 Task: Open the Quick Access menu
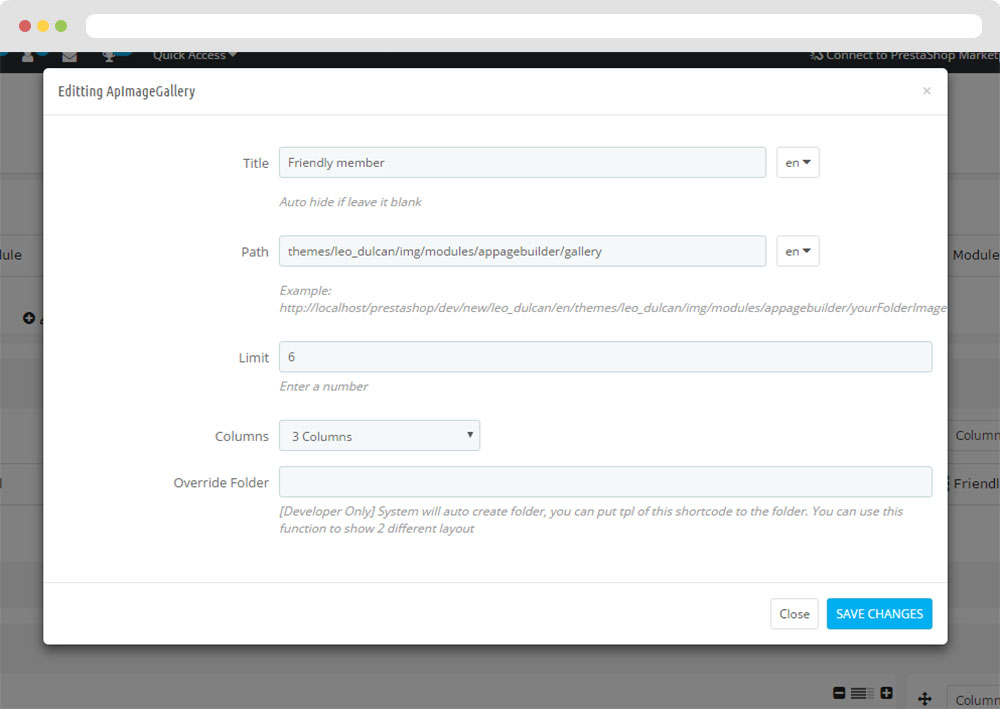pos(195,56)
